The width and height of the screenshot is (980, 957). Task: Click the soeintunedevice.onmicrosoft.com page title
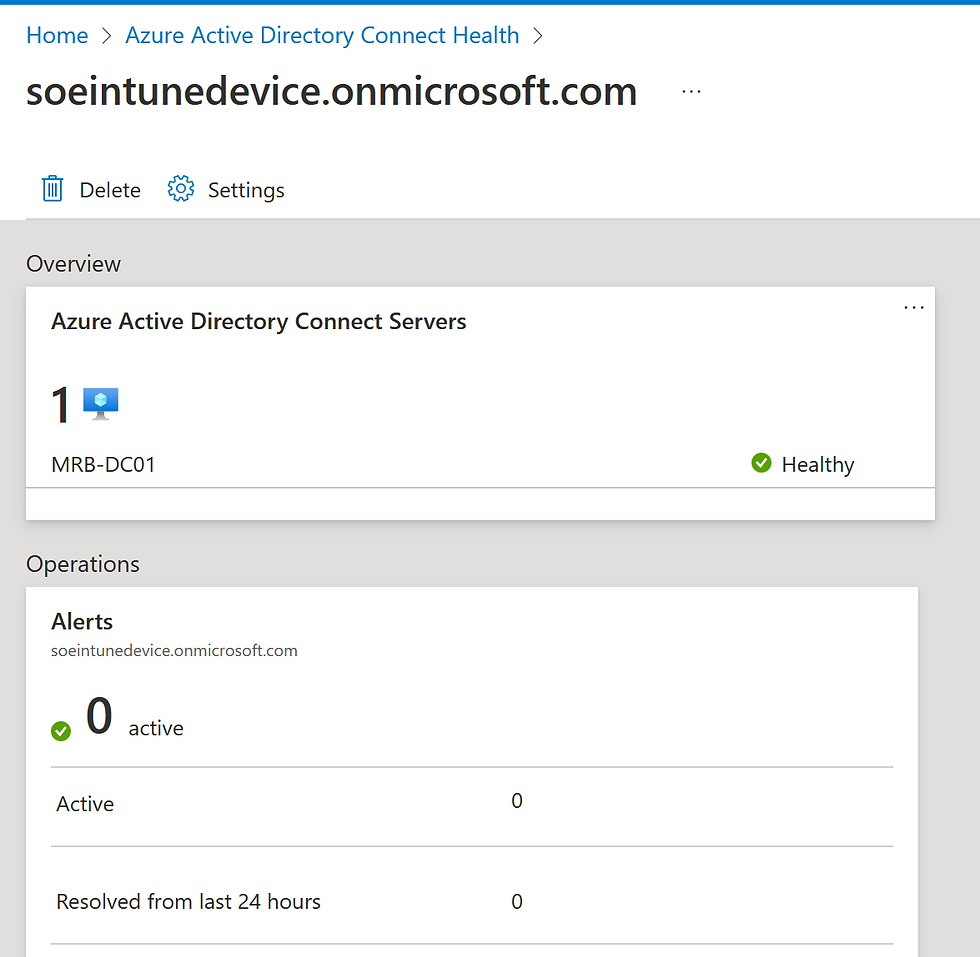(x=331, y=92)
